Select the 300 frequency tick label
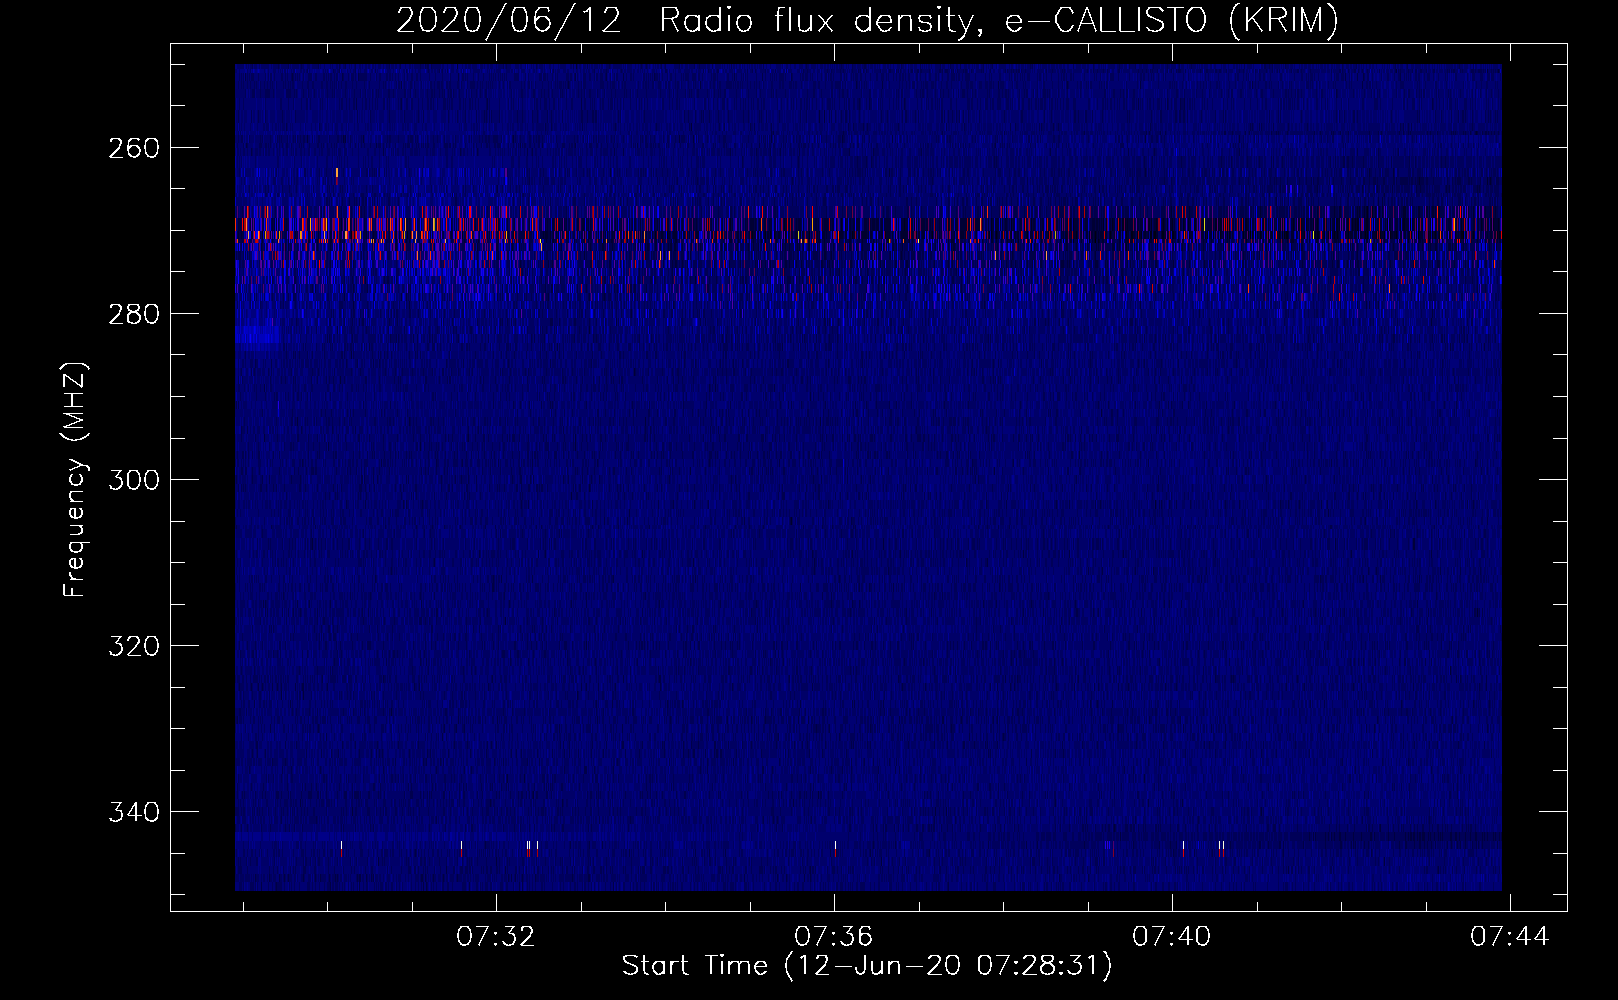Screen dimensions: 1618x1000 (x=133, y=480)
